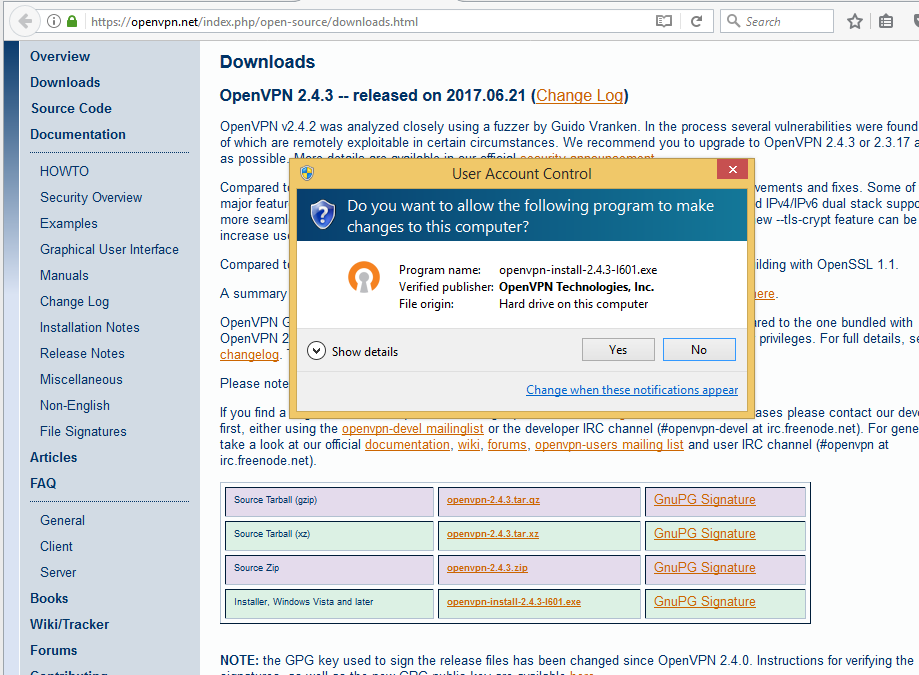
Task: Click 'Installer, Windows Vista and later' cell
Action: coord(329,604)
